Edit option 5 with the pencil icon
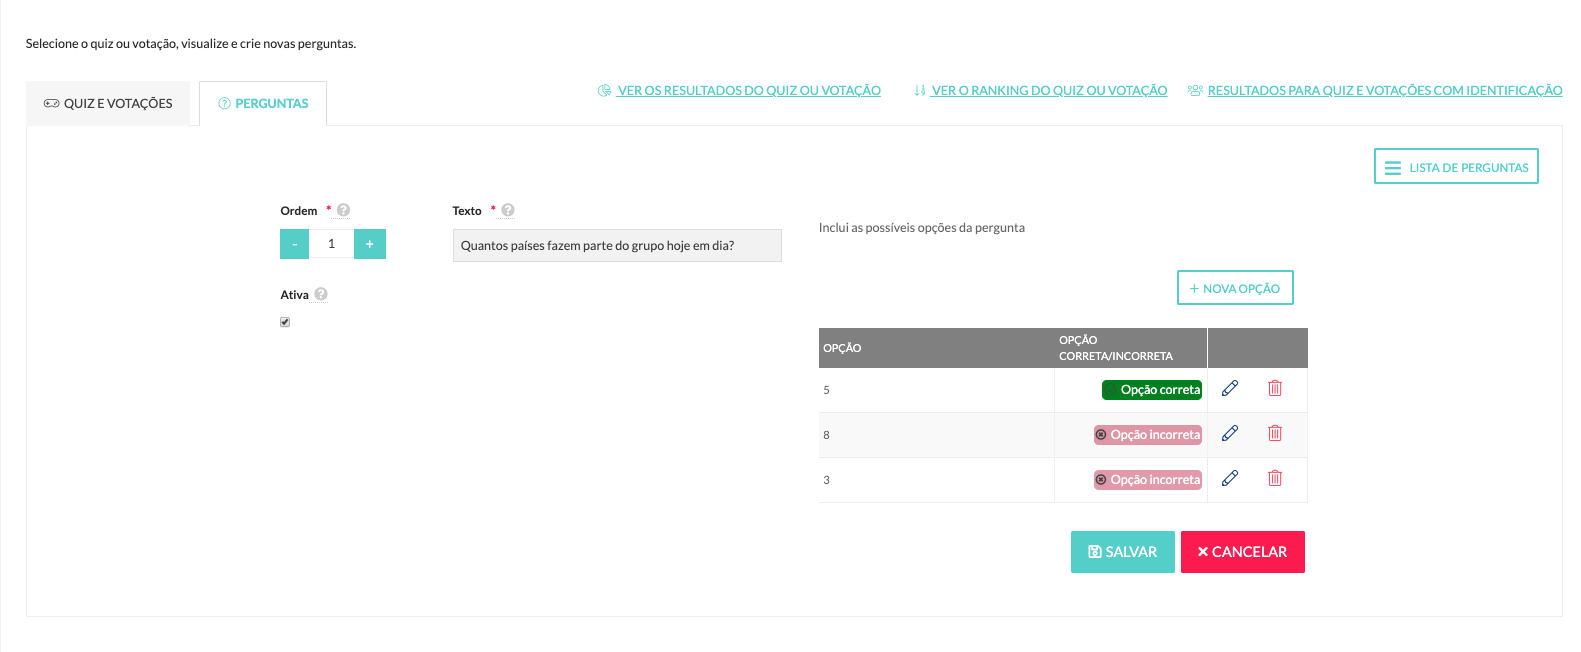This screenshot has width=1581, height=652. 1230,388
